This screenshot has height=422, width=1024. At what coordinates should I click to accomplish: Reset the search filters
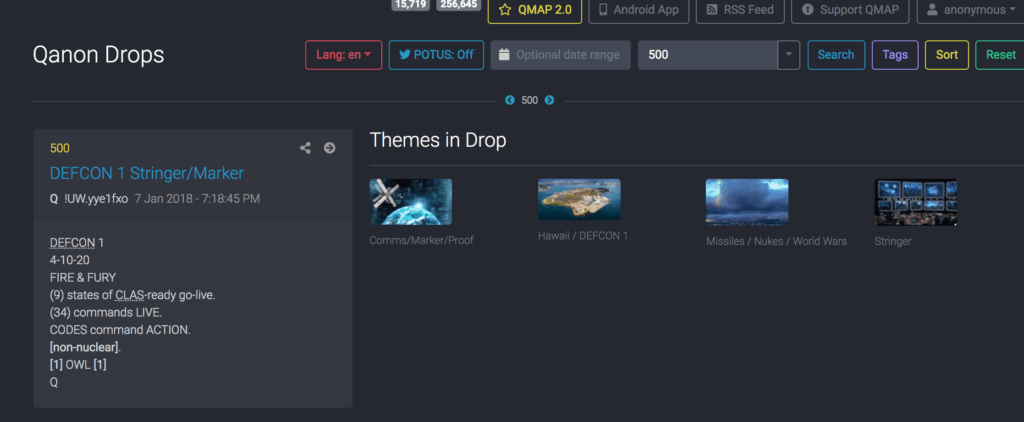point(999,55)
